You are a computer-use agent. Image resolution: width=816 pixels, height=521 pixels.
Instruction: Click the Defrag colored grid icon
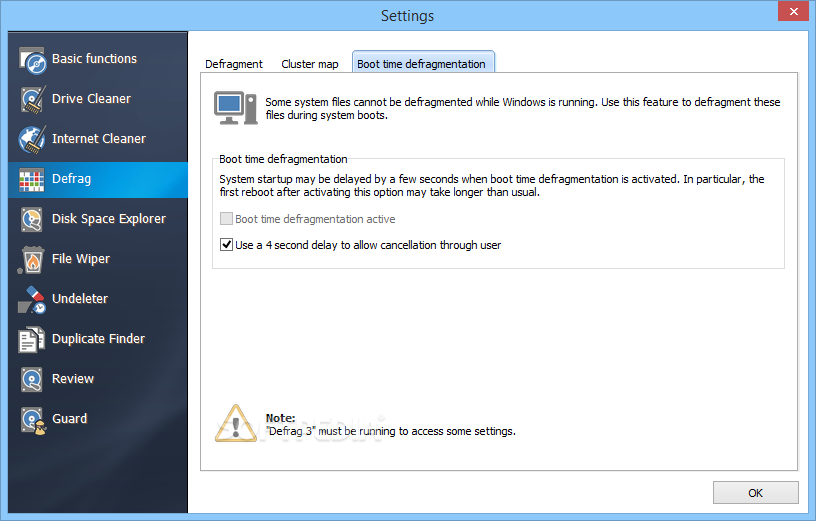pyautogui.click(x=32, y=180)
